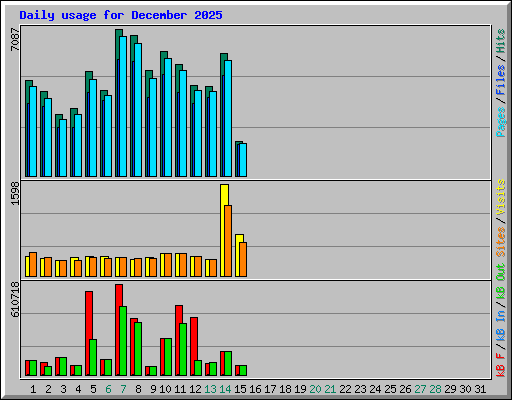Click day 8 on the x-axis
This screenshot has height=400, width=512.
tap(138, 389)
